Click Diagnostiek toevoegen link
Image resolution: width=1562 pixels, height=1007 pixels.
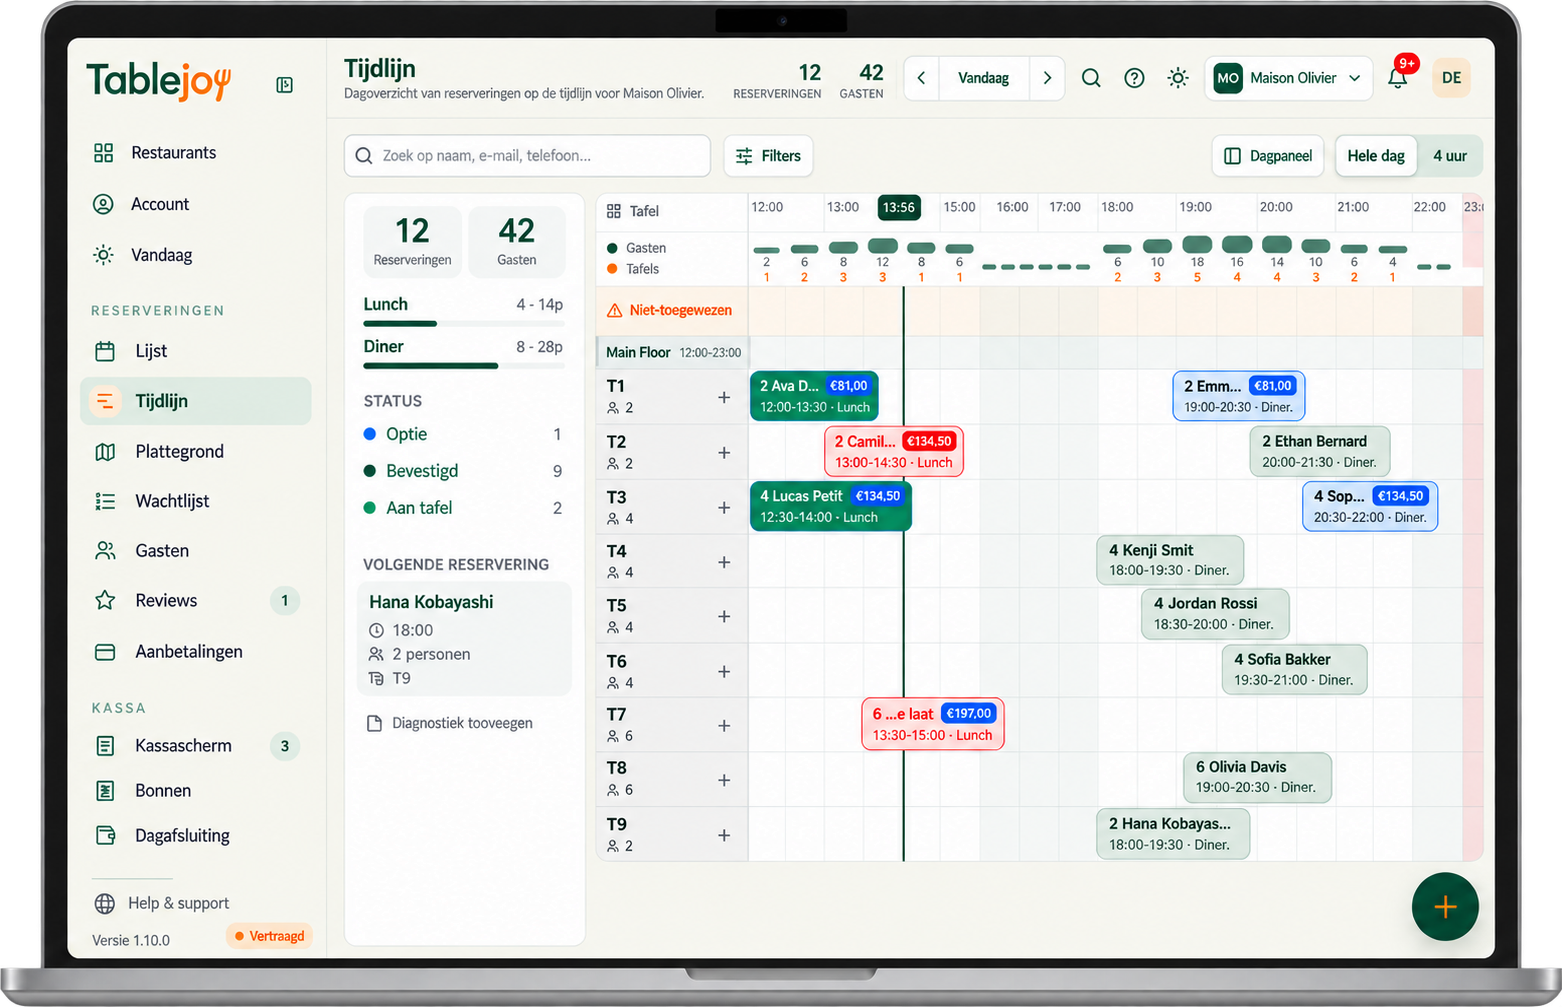coord(450,723)
